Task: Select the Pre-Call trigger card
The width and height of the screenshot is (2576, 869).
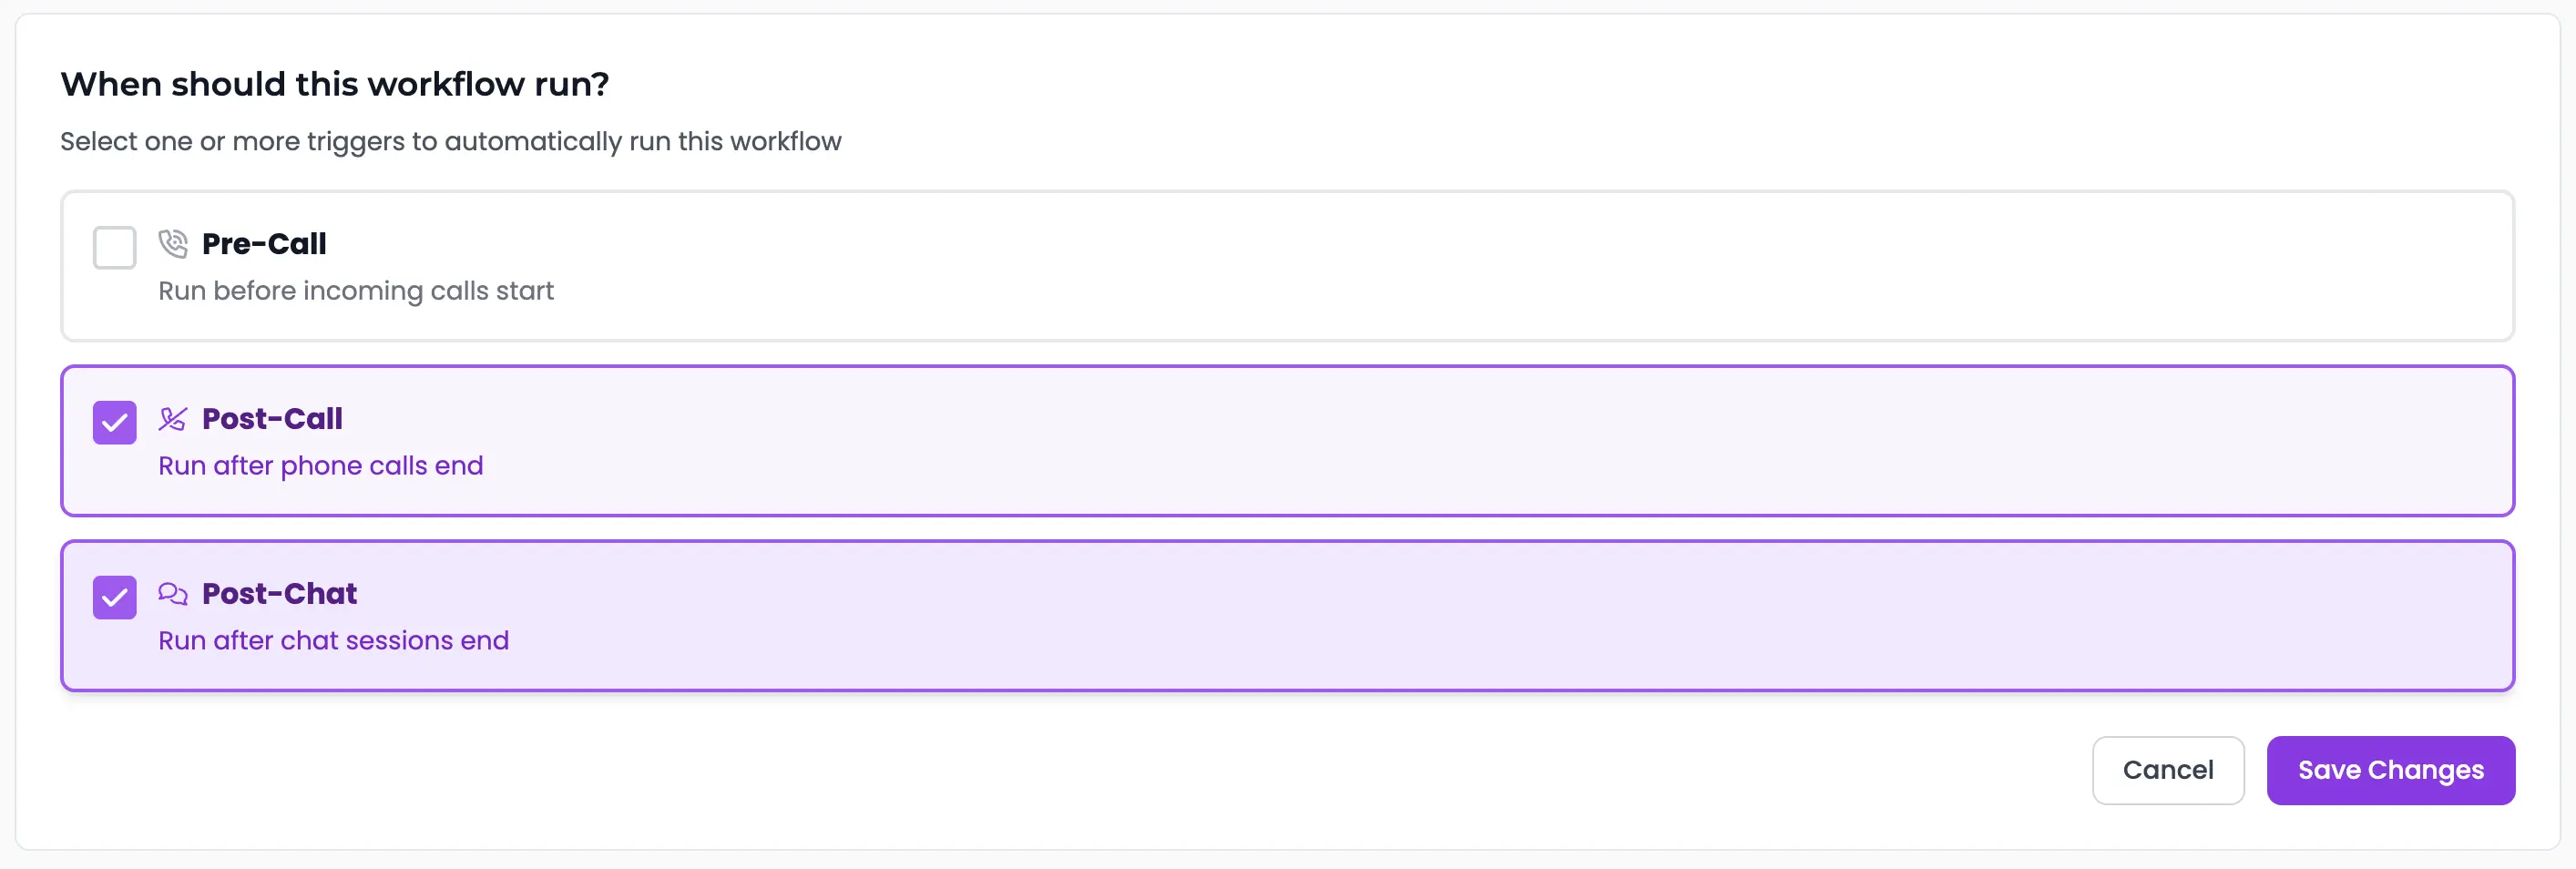Action: pyautogui.click(x=1288, y=266)
